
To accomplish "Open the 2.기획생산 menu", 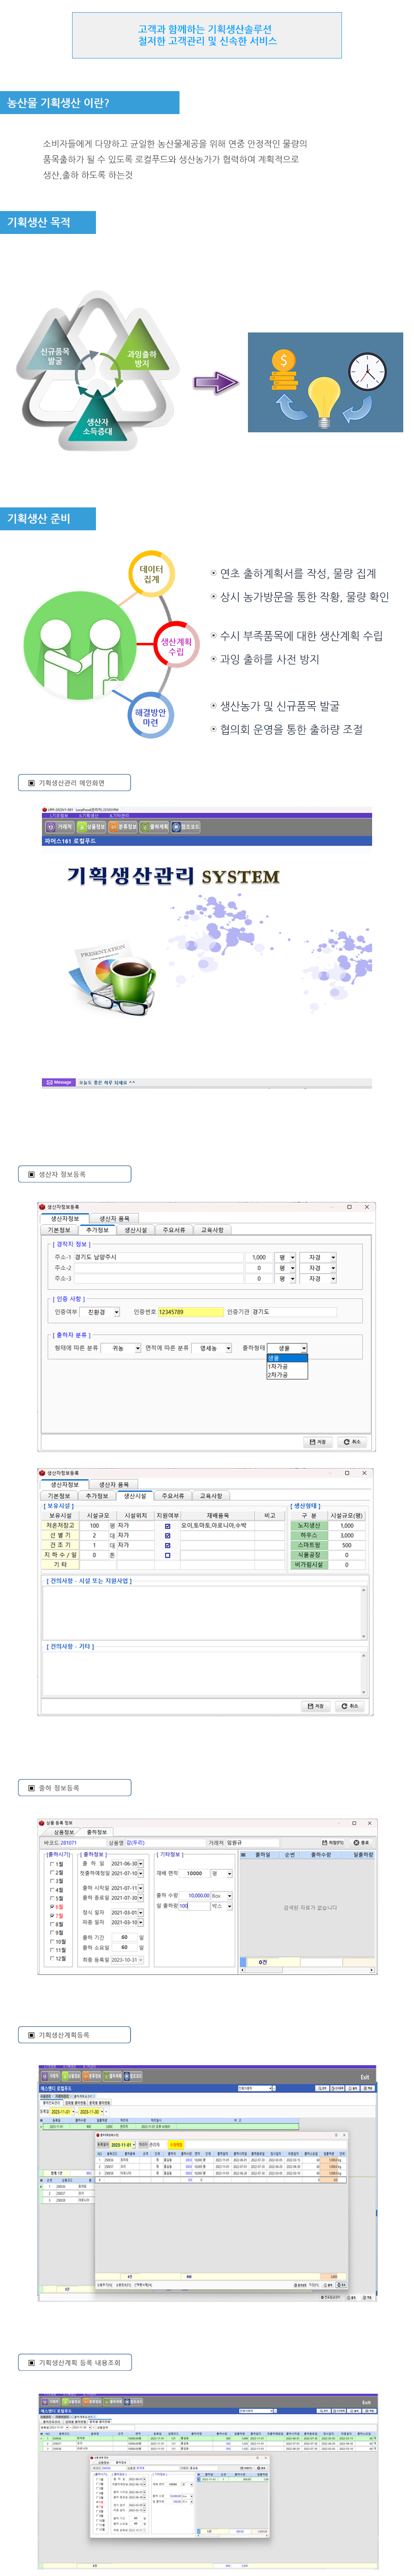I will click(x=88, y=815).
